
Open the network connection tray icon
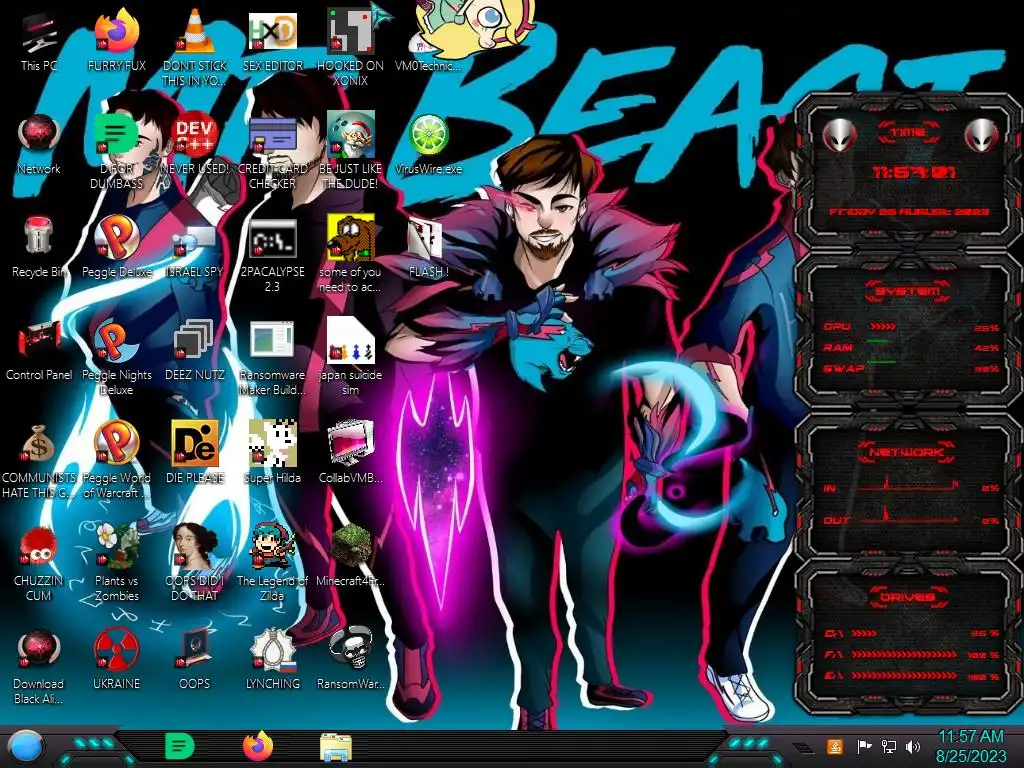pos(889,746)
